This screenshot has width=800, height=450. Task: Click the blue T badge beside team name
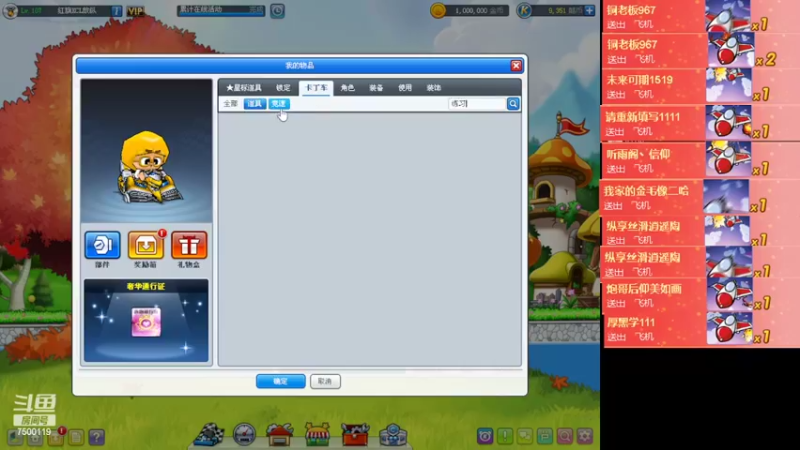click(x=116, y=11)
